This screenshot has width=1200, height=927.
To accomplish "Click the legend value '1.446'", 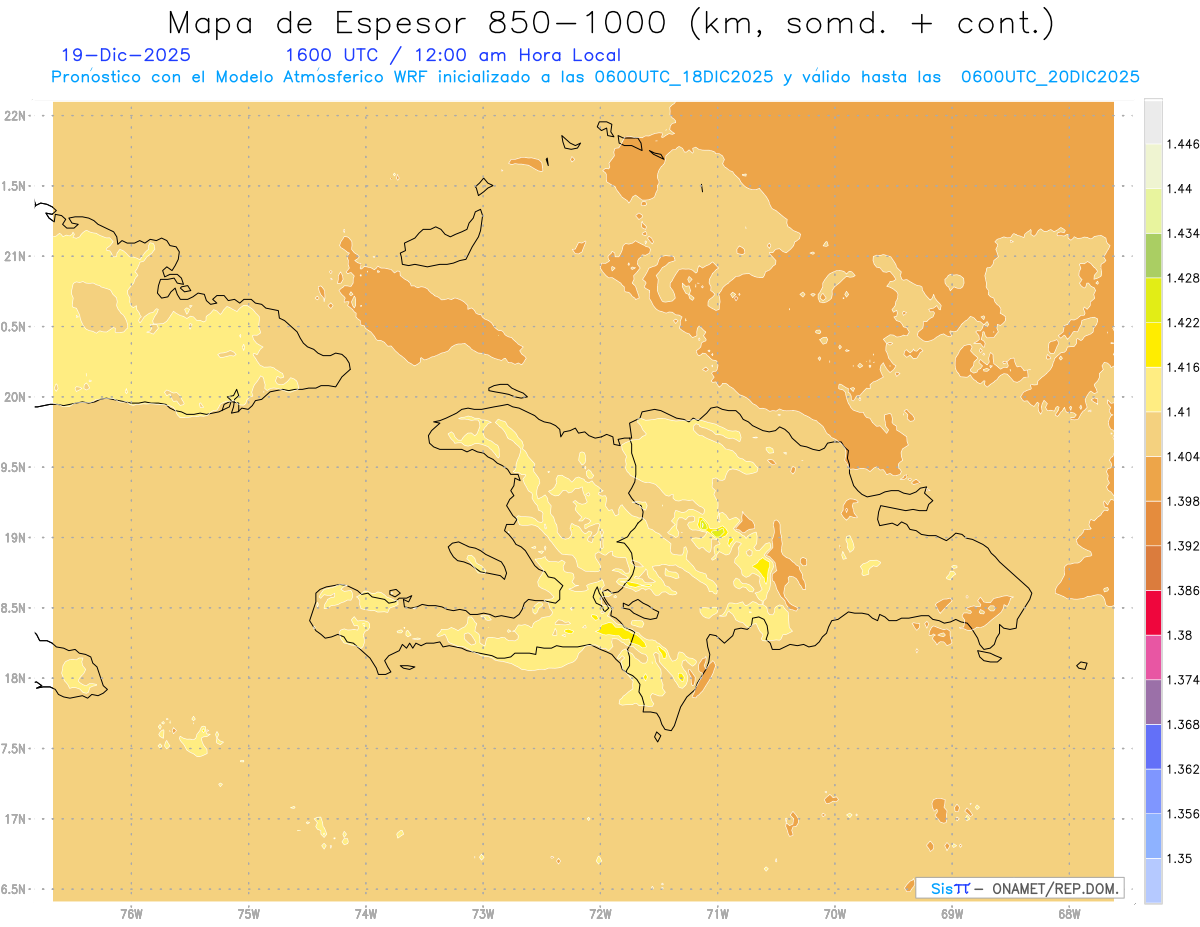I will [x=1183, y=144].
